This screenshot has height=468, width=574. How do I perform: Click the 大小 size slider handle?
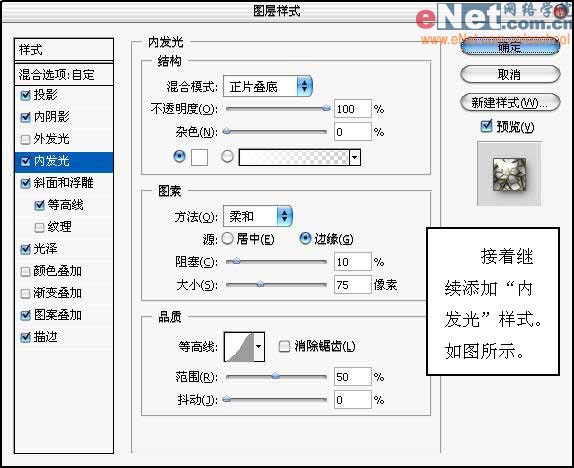260,284
